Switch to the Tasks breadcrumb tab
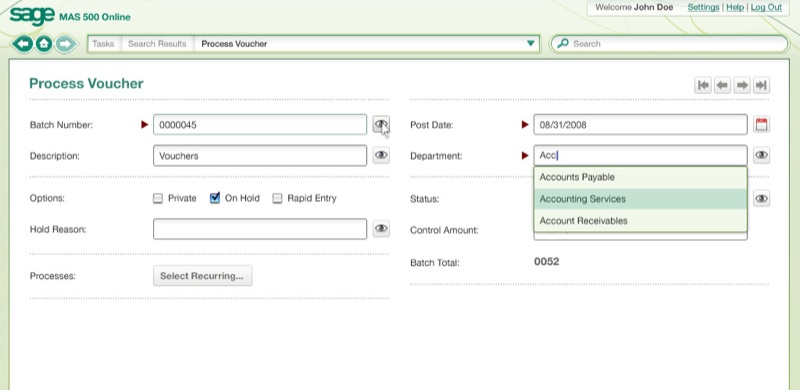This screenshot has width=800, height=390. 103,44
